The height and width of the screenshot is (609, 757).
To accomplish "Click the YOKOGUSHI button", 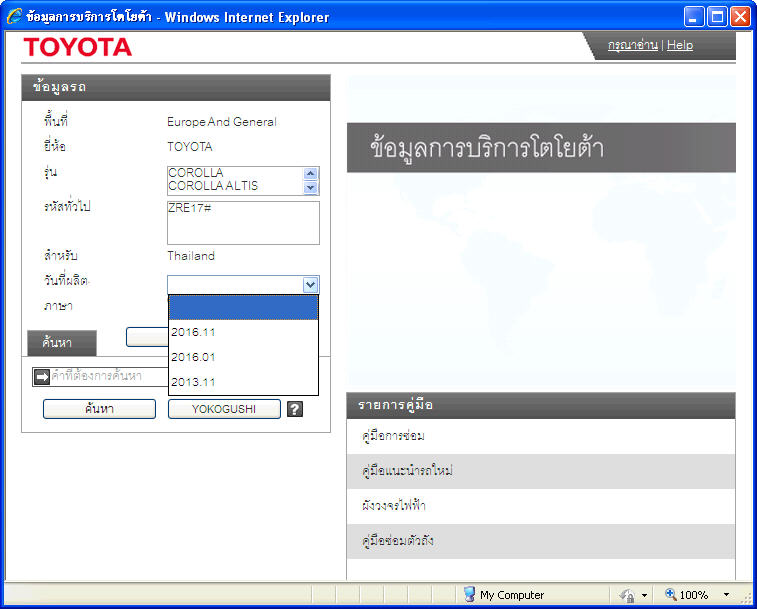I will [x=224, y=409].
